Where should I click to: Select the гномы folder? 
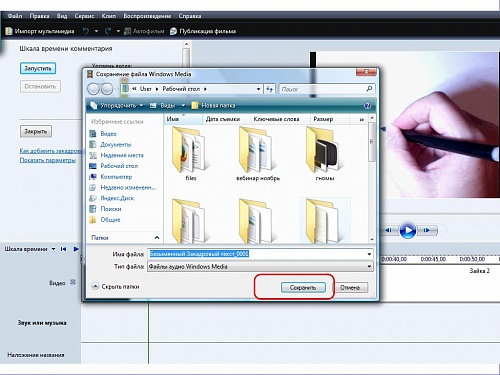point(325,154)
